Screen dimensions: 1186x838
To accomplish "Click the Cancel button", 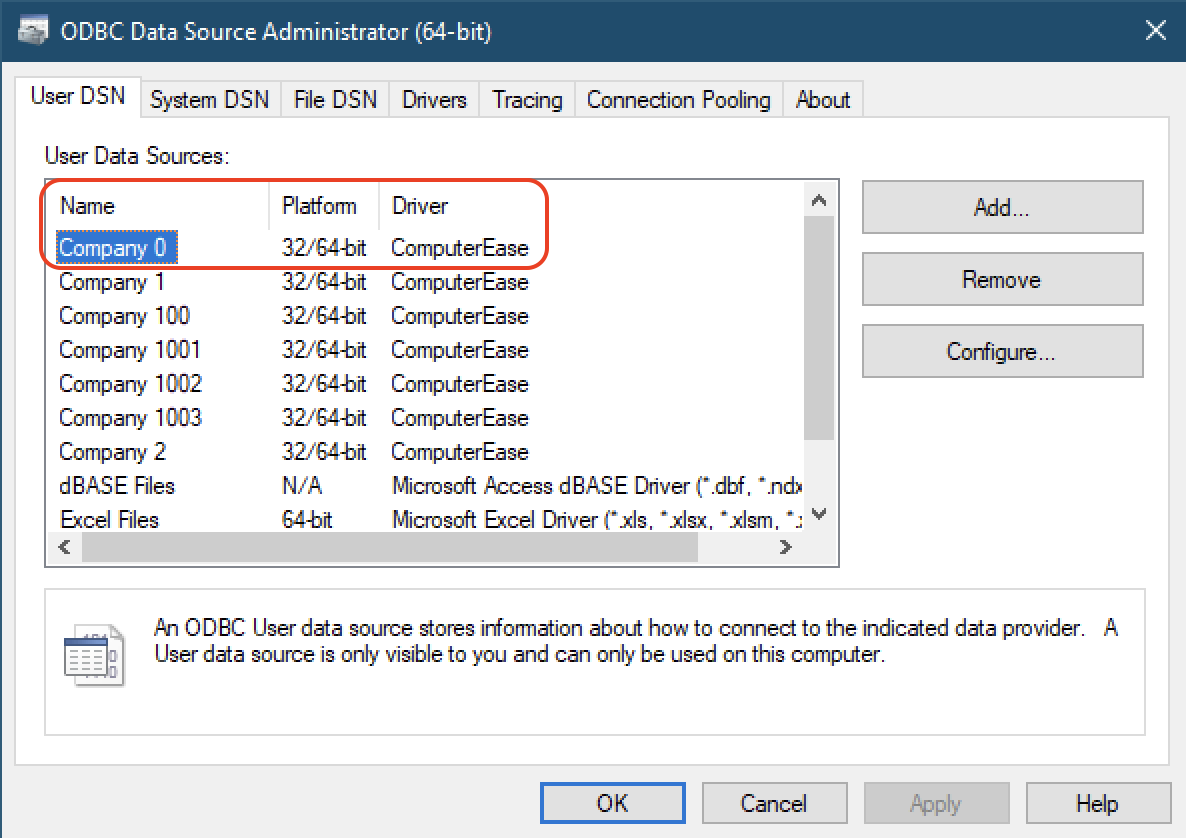I will pyautogui.click(x=773, y=803).
